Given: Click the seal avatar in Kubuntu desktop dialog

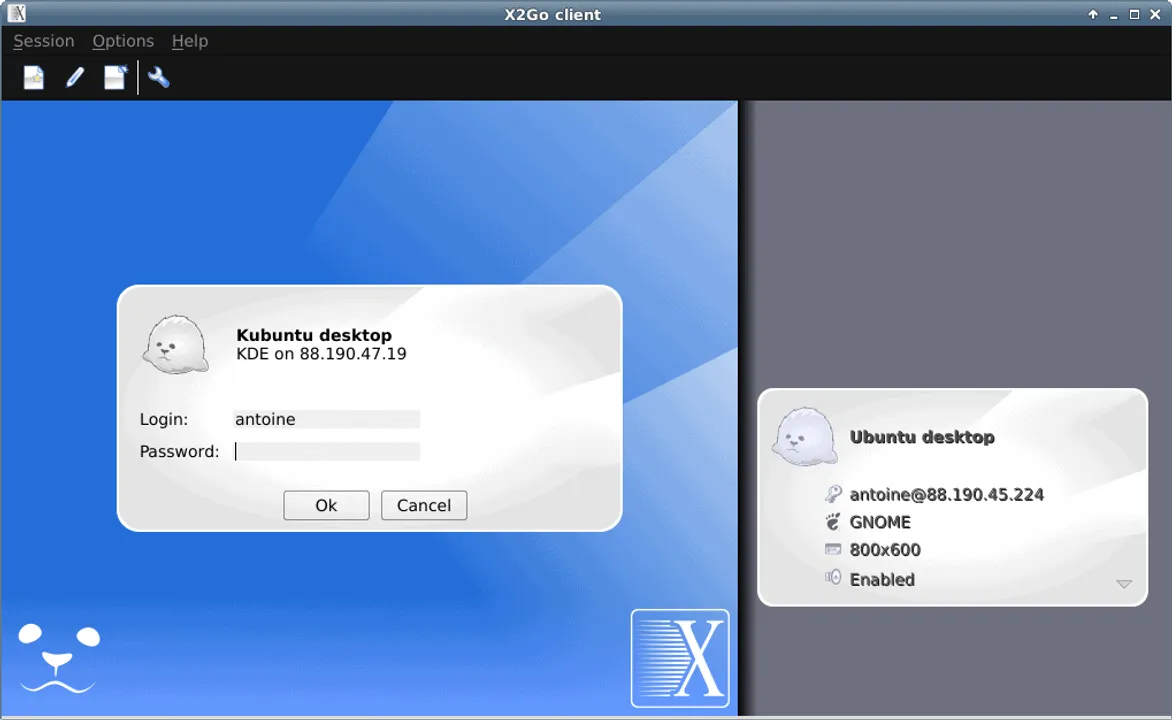Looking at the screenshot, I should (176, 345).
